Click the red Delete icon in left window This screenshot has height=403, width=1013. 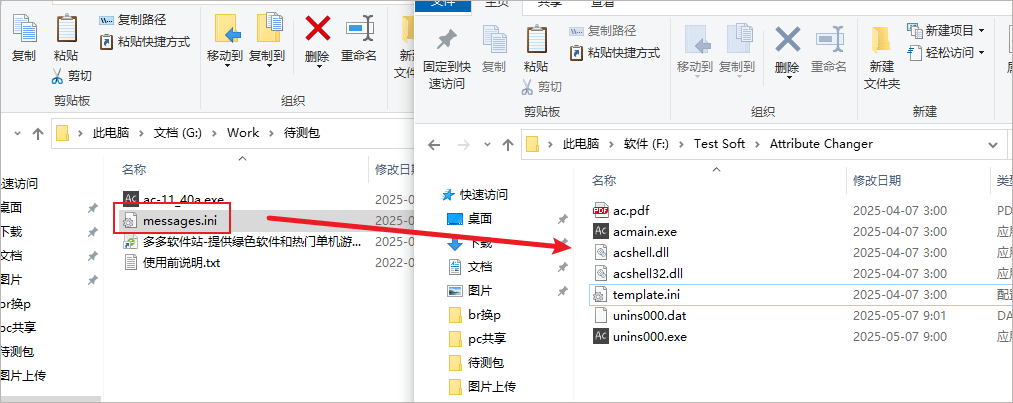(x=317, y=29)
